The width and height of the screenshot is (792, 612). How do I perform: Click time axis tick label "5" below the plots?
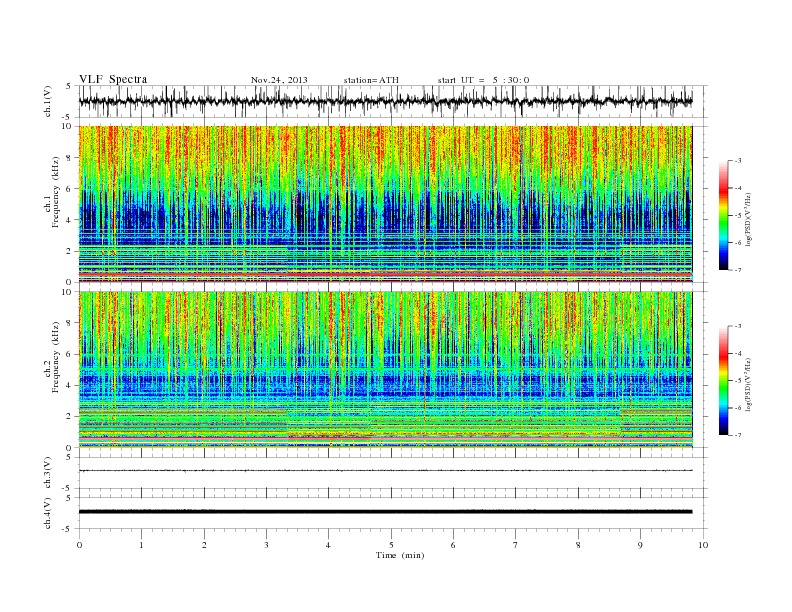[391, 545]
